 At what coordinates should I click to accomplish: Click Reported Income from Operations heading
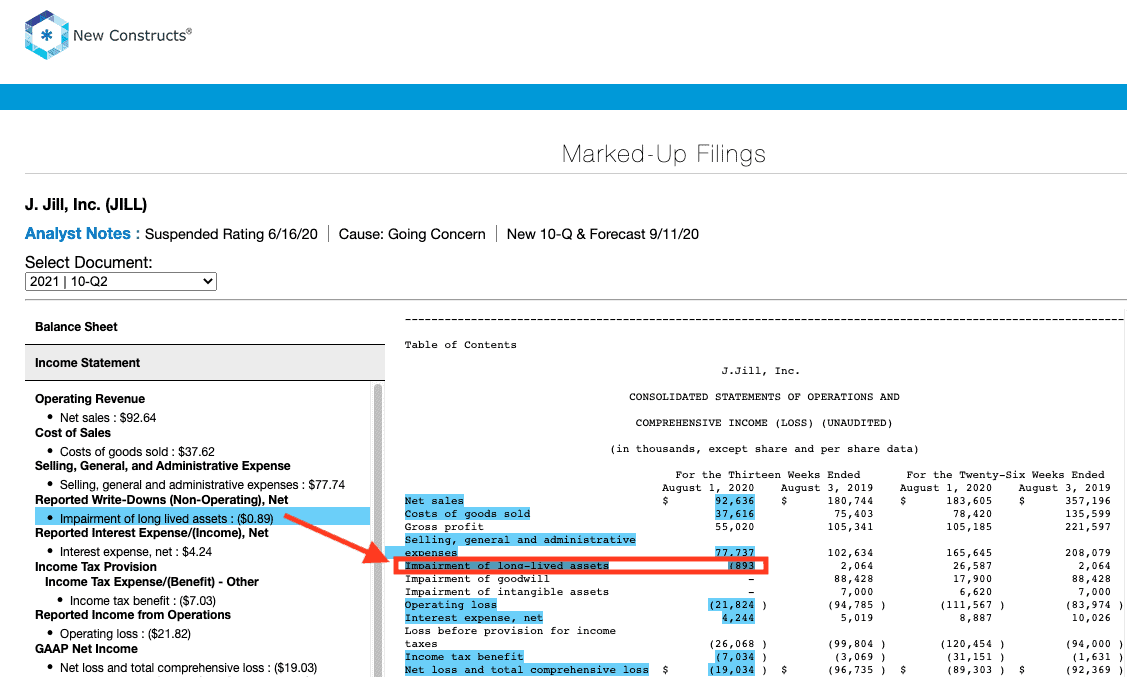133,614
